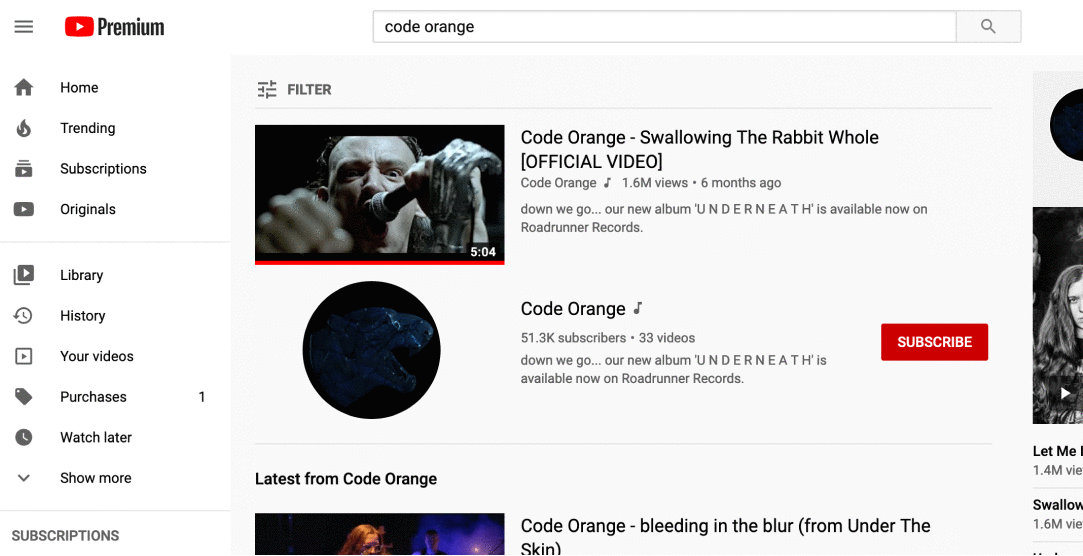Click '51.3K subscribers • 33 videos' text
Screen dimensions: 1083x556
pos(608,338)
